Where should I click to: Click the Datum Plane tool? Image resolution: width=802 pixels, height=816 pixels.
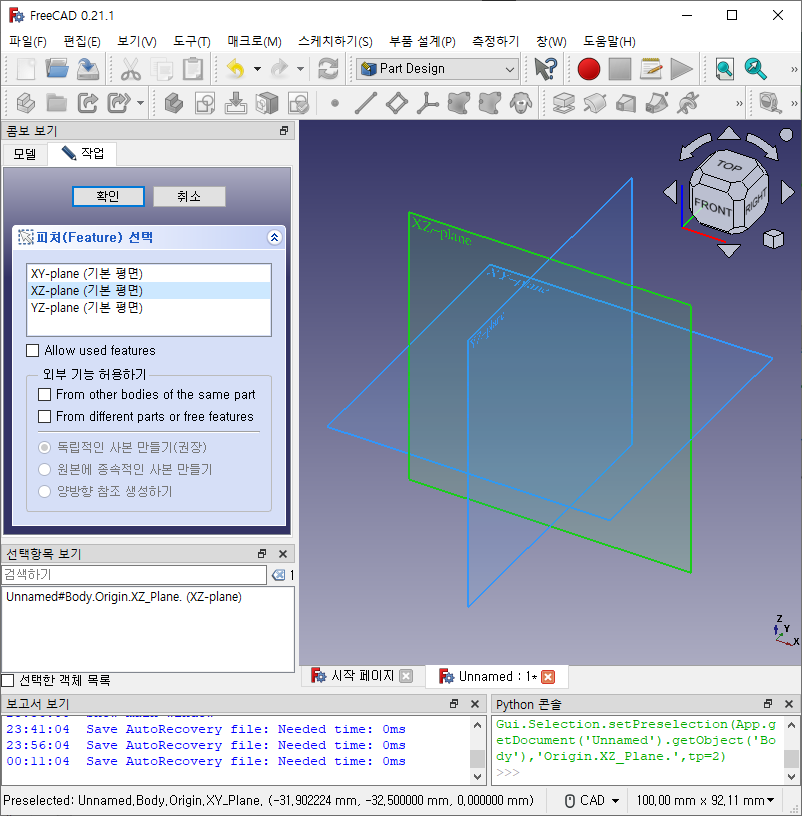coord(397,103)
